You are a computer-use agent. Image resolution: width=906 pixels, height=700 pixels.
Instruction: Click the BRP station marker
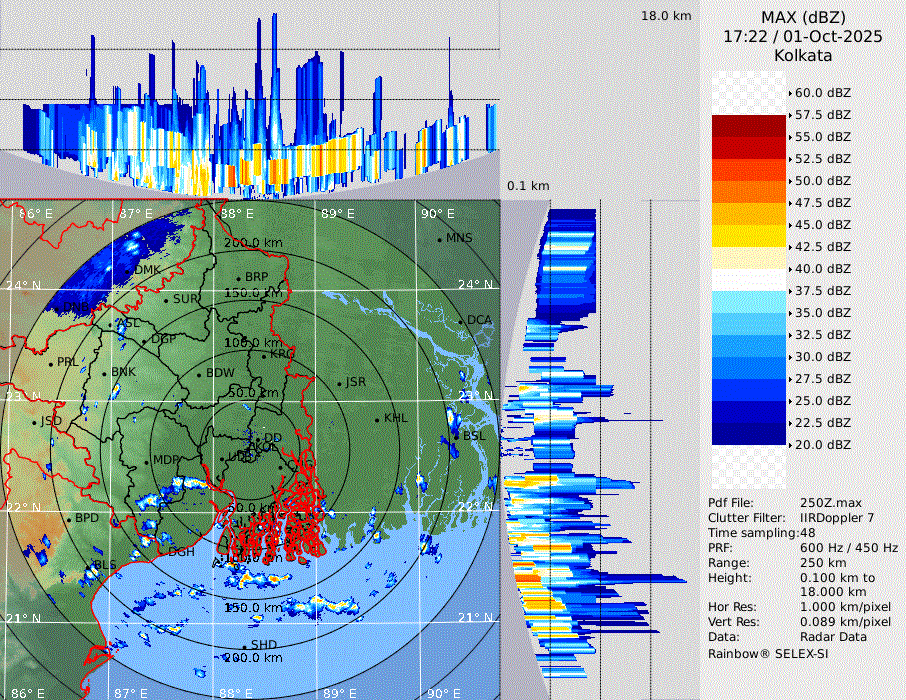(x=238, y=278)
